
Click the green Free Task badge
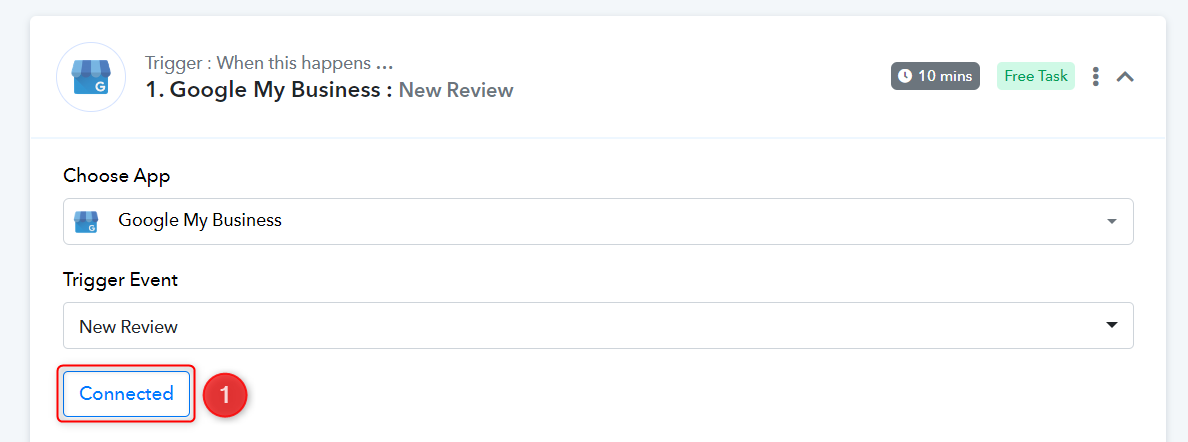[1036, 76]
